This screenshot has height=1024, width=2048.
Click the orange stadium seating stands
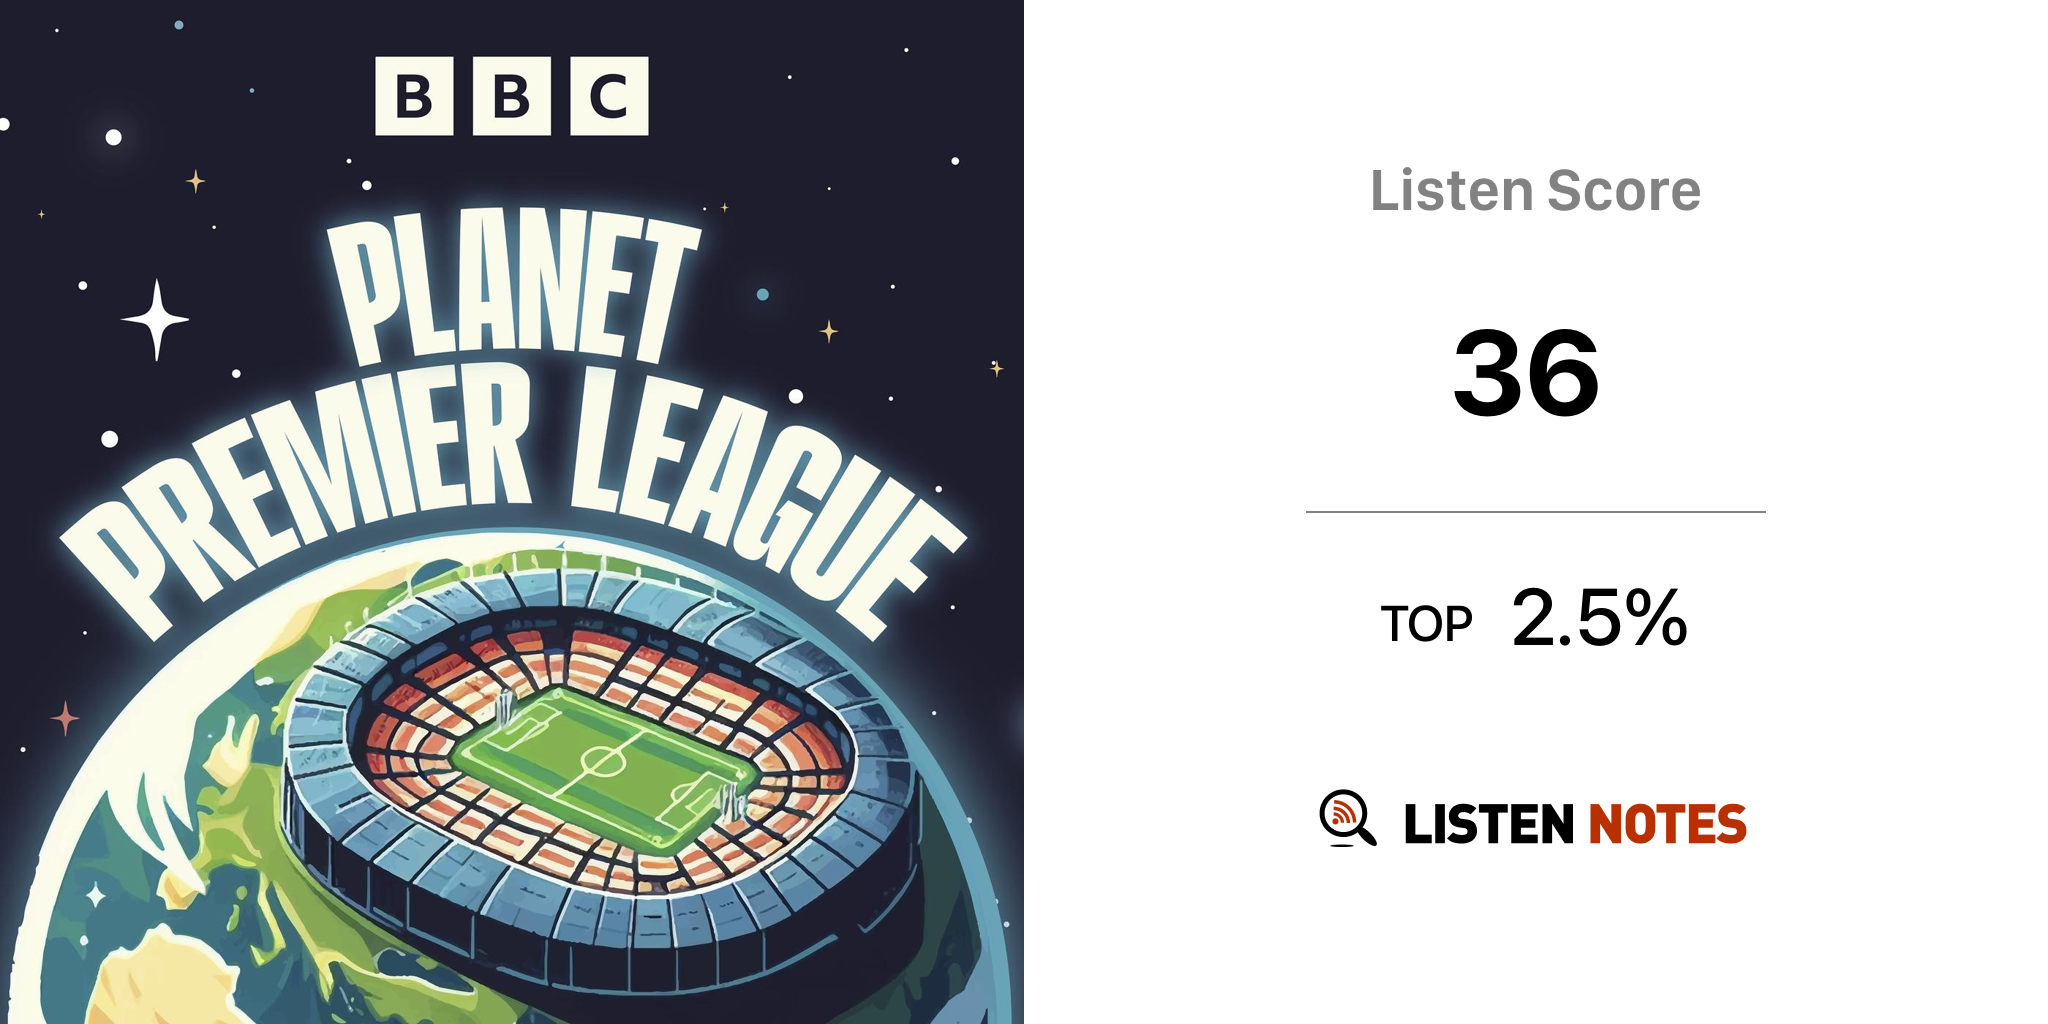pos(600,660)
